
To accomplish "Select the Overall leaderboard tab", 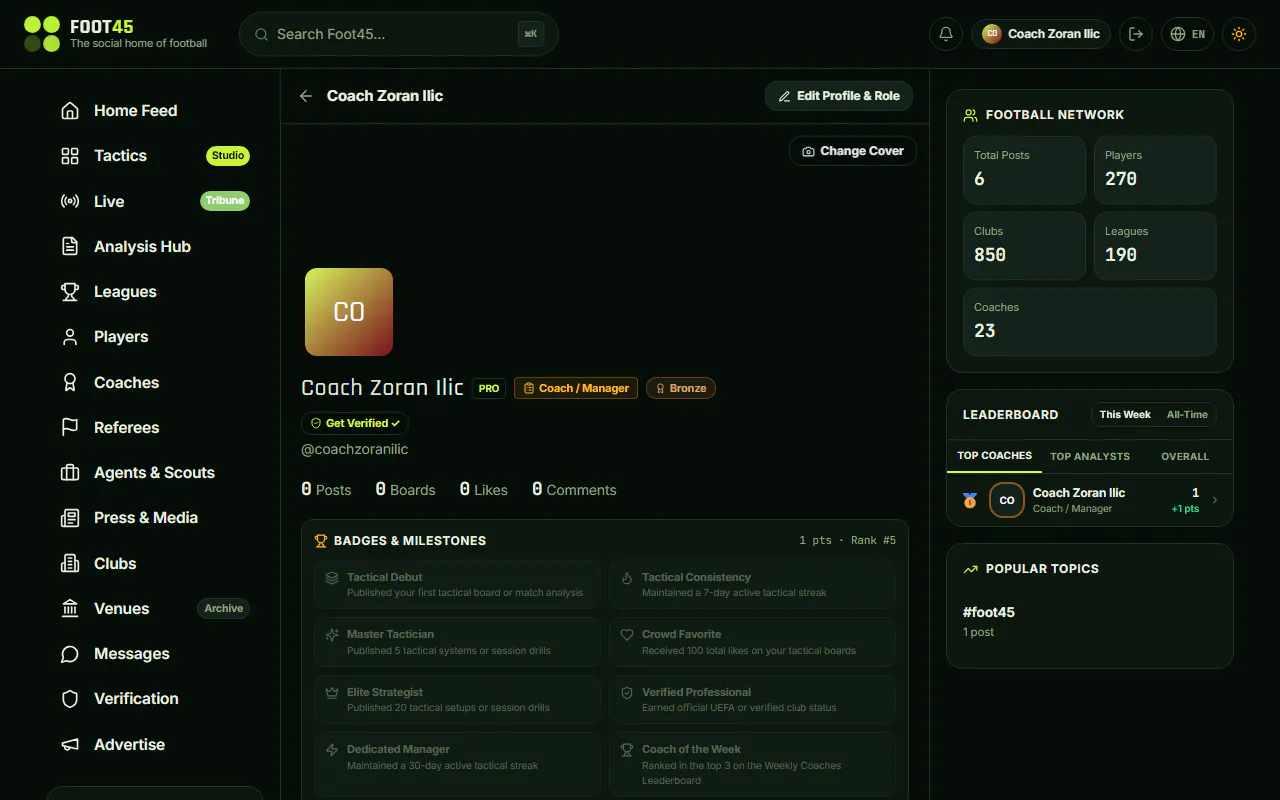I will click(x=1185, y=456).
